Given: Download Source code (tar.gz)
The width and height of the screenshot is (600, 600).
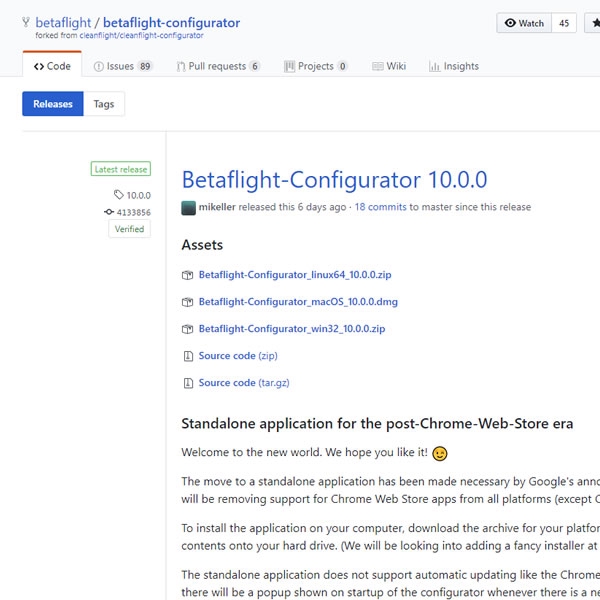Looking at the screenshot, I should [244, 383].
